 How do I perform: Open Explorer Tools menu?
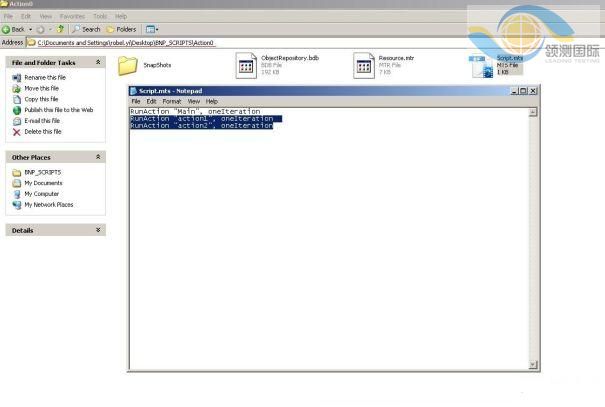[x=100, y=16]
